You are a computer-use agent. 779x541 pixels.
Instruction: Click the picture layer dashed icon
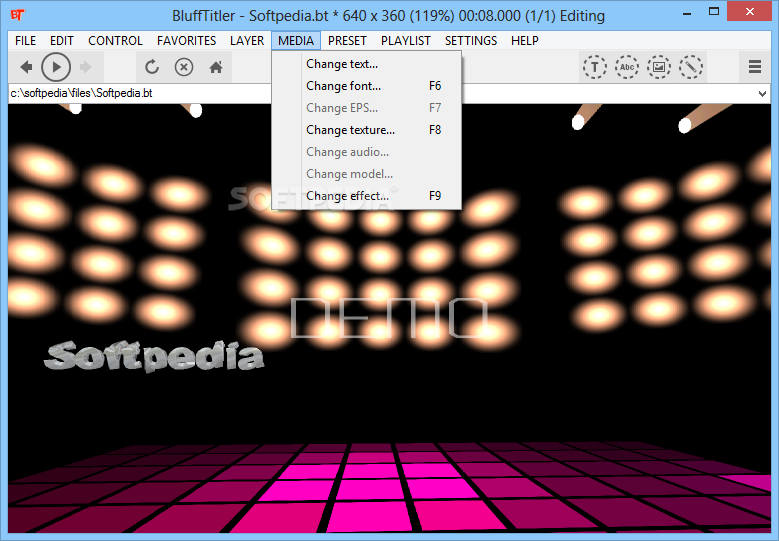pos(659,67)
